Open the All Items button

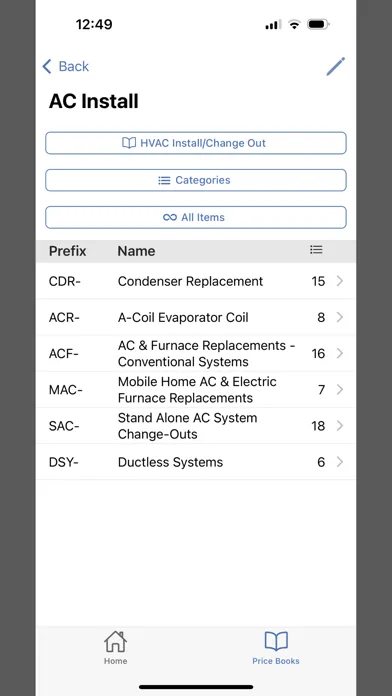[x=196, y=217]
